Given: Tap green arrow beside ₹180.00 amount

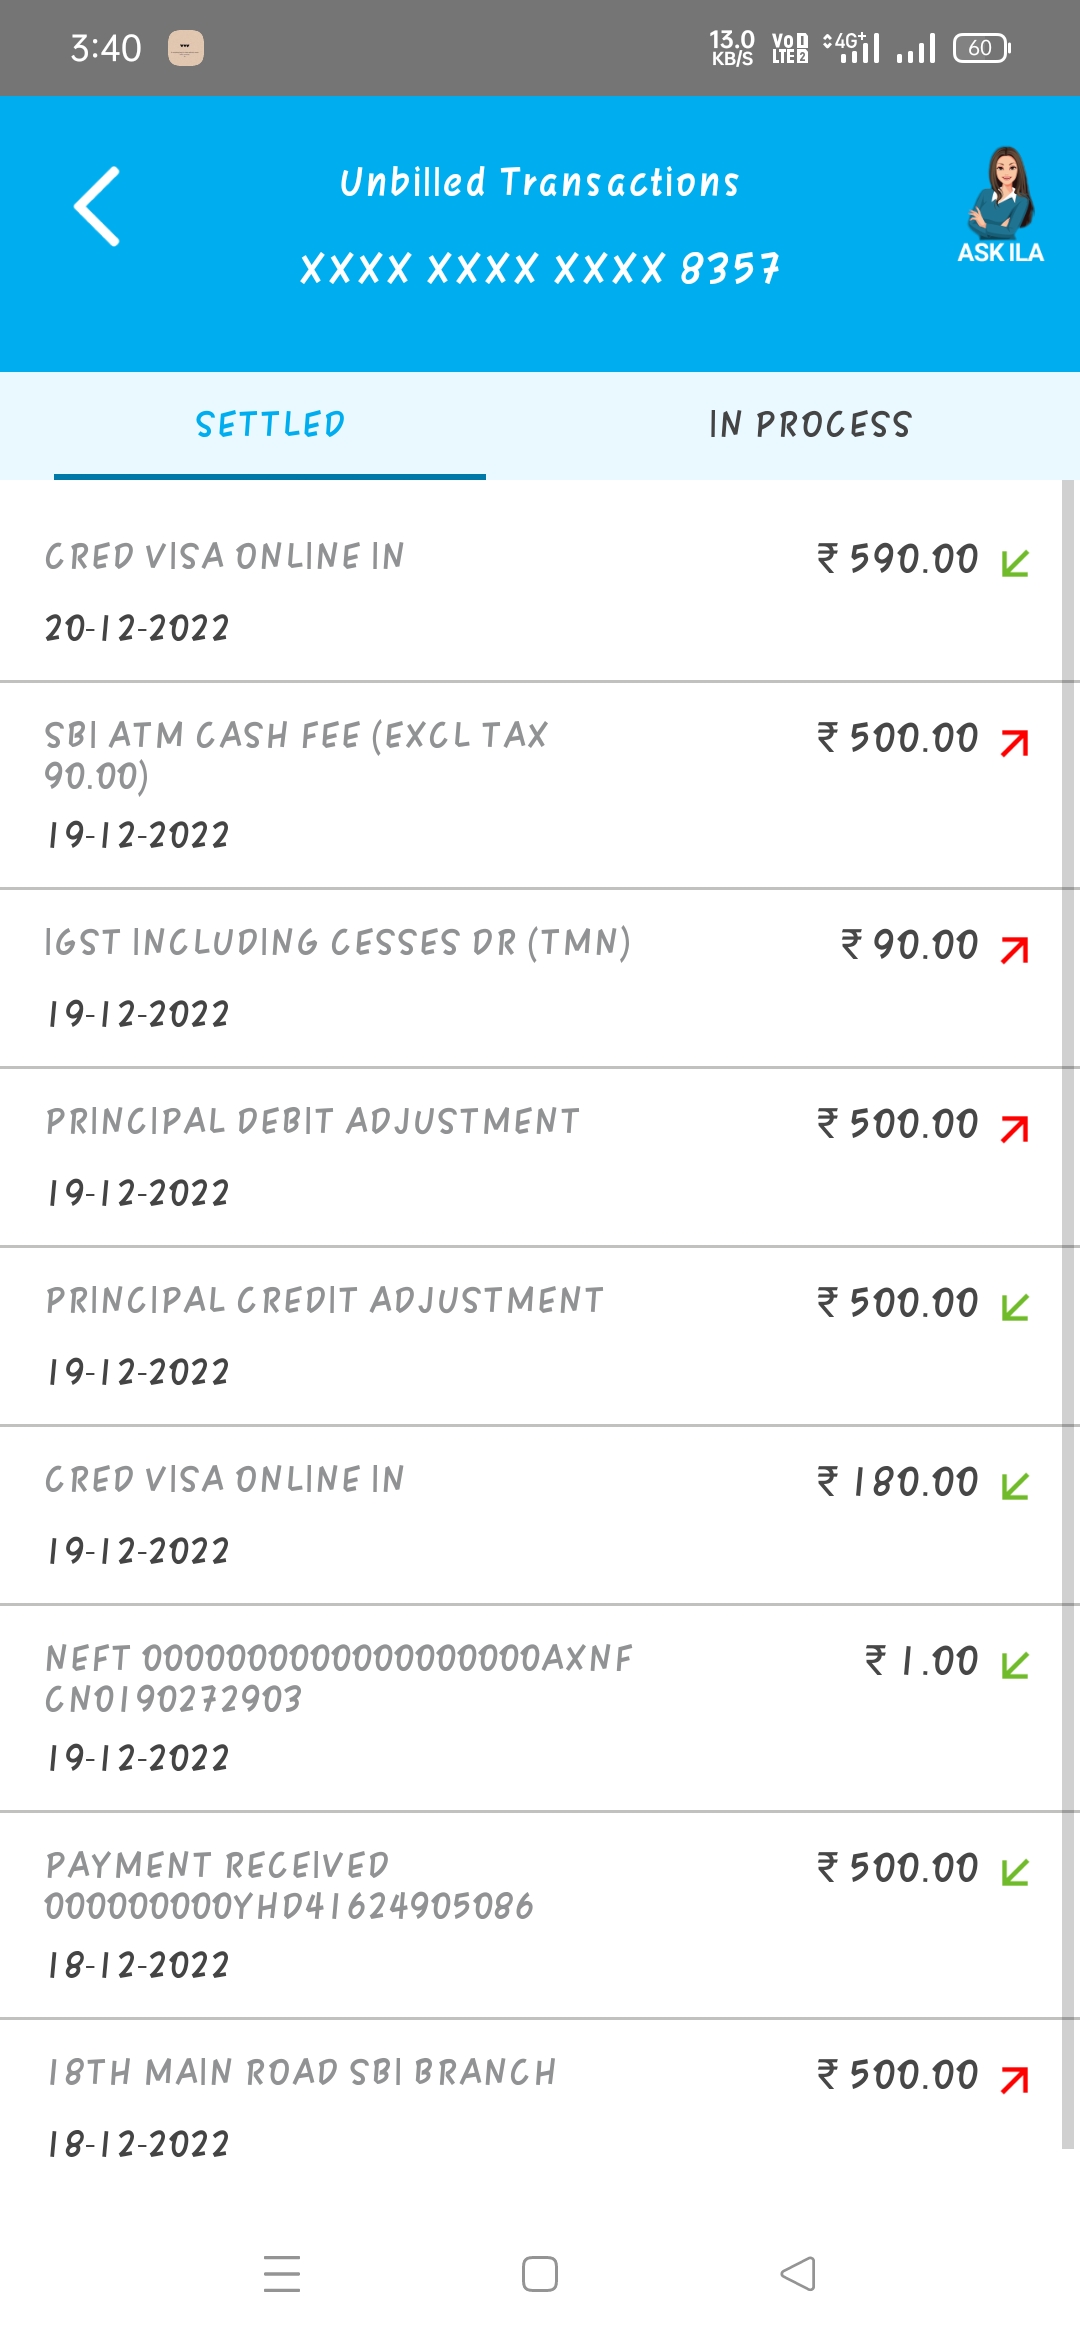Looking at the screenshot, I should pos(1015,1486).
